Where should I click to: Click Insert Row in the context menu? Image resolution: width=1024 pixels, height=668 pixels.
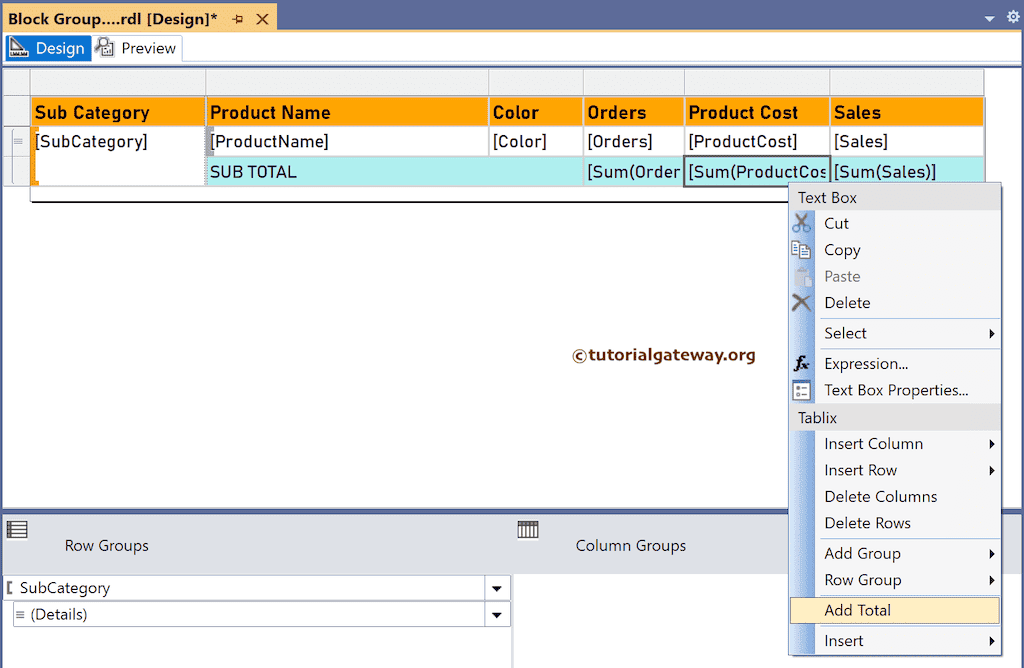click(x=861, y=470)
